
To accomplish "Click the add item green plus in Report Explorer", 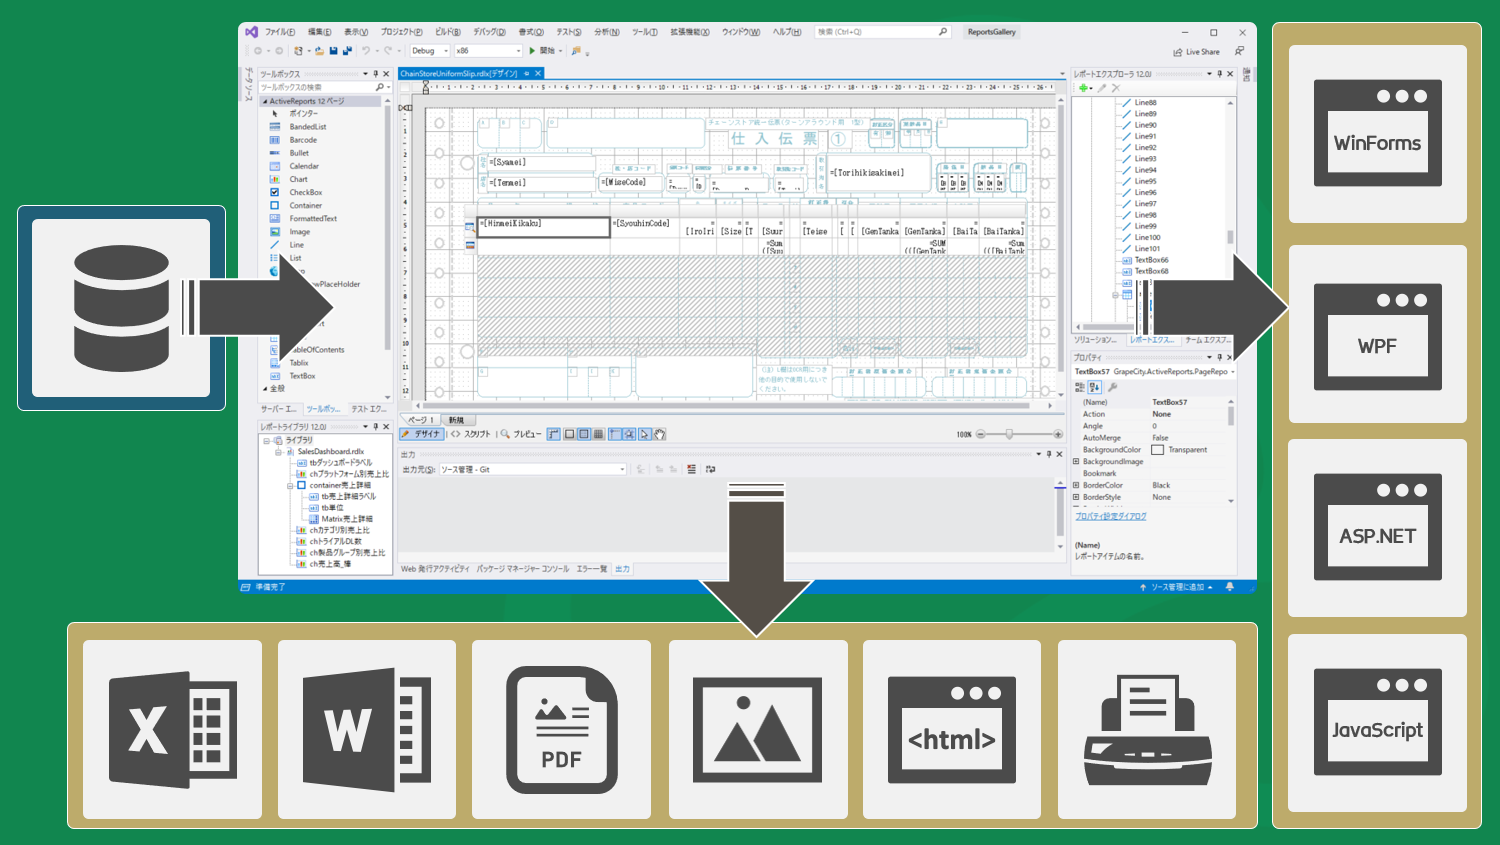I will coord(1083,88).
